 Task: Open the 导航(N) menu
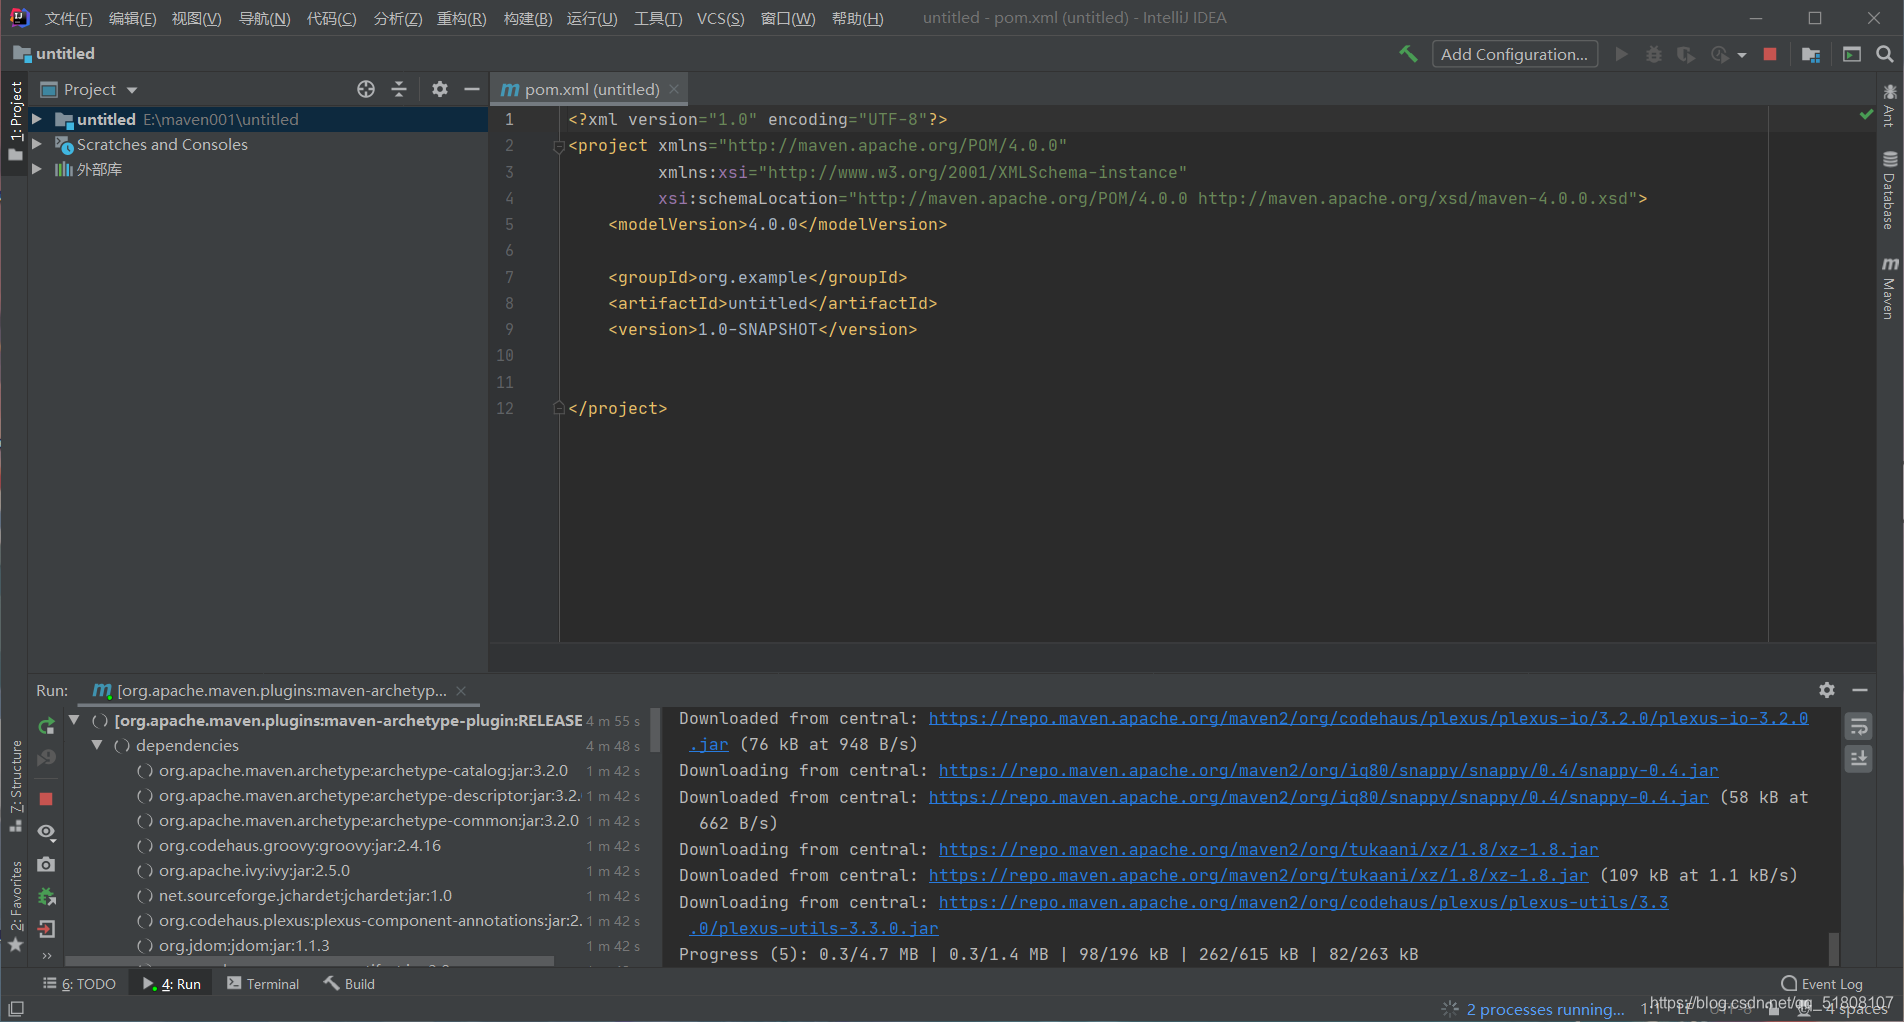point(264,18)
